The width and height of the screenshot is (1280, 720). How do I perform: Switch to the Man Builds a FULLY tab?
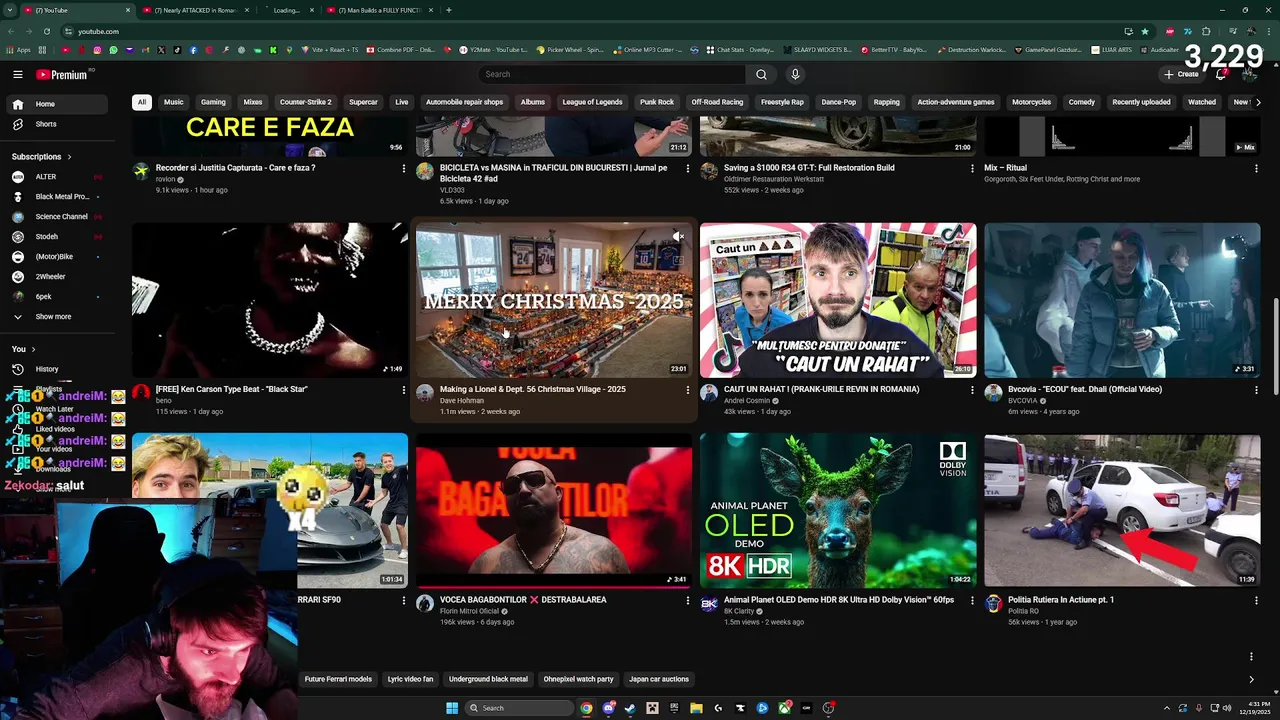point(378,10)
